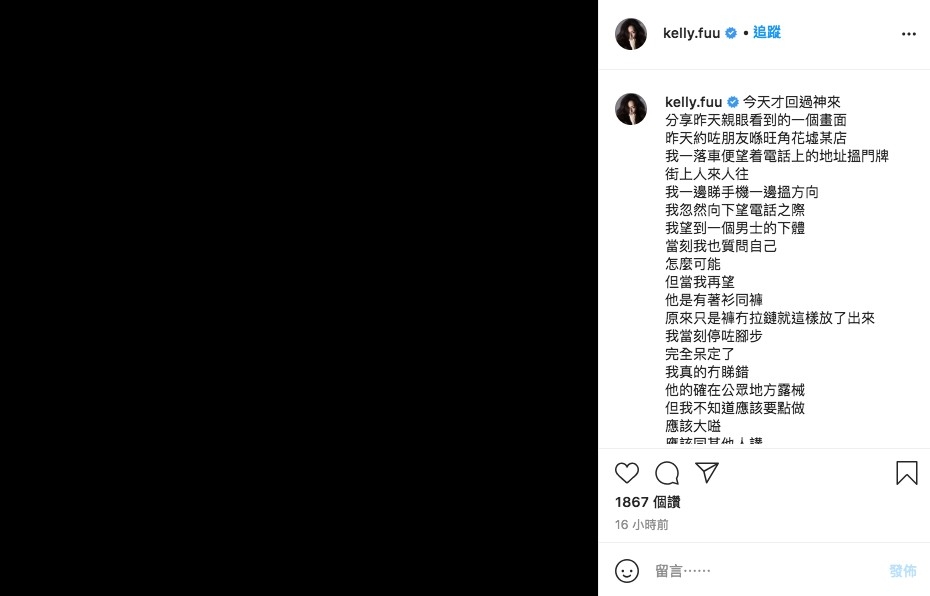Image resolution: width=930 pixels, height=596 pixels.
Task: Click the caption text starting 今天才回過神來
Action: click(x=791, y=102)
